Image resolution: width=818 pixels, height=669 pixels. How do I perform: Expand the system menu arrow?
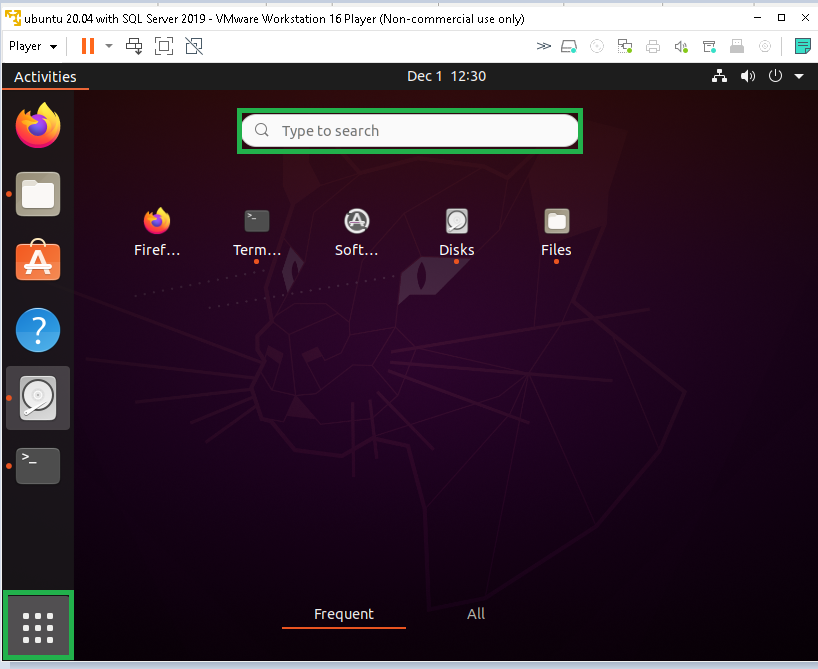(799, 76)
